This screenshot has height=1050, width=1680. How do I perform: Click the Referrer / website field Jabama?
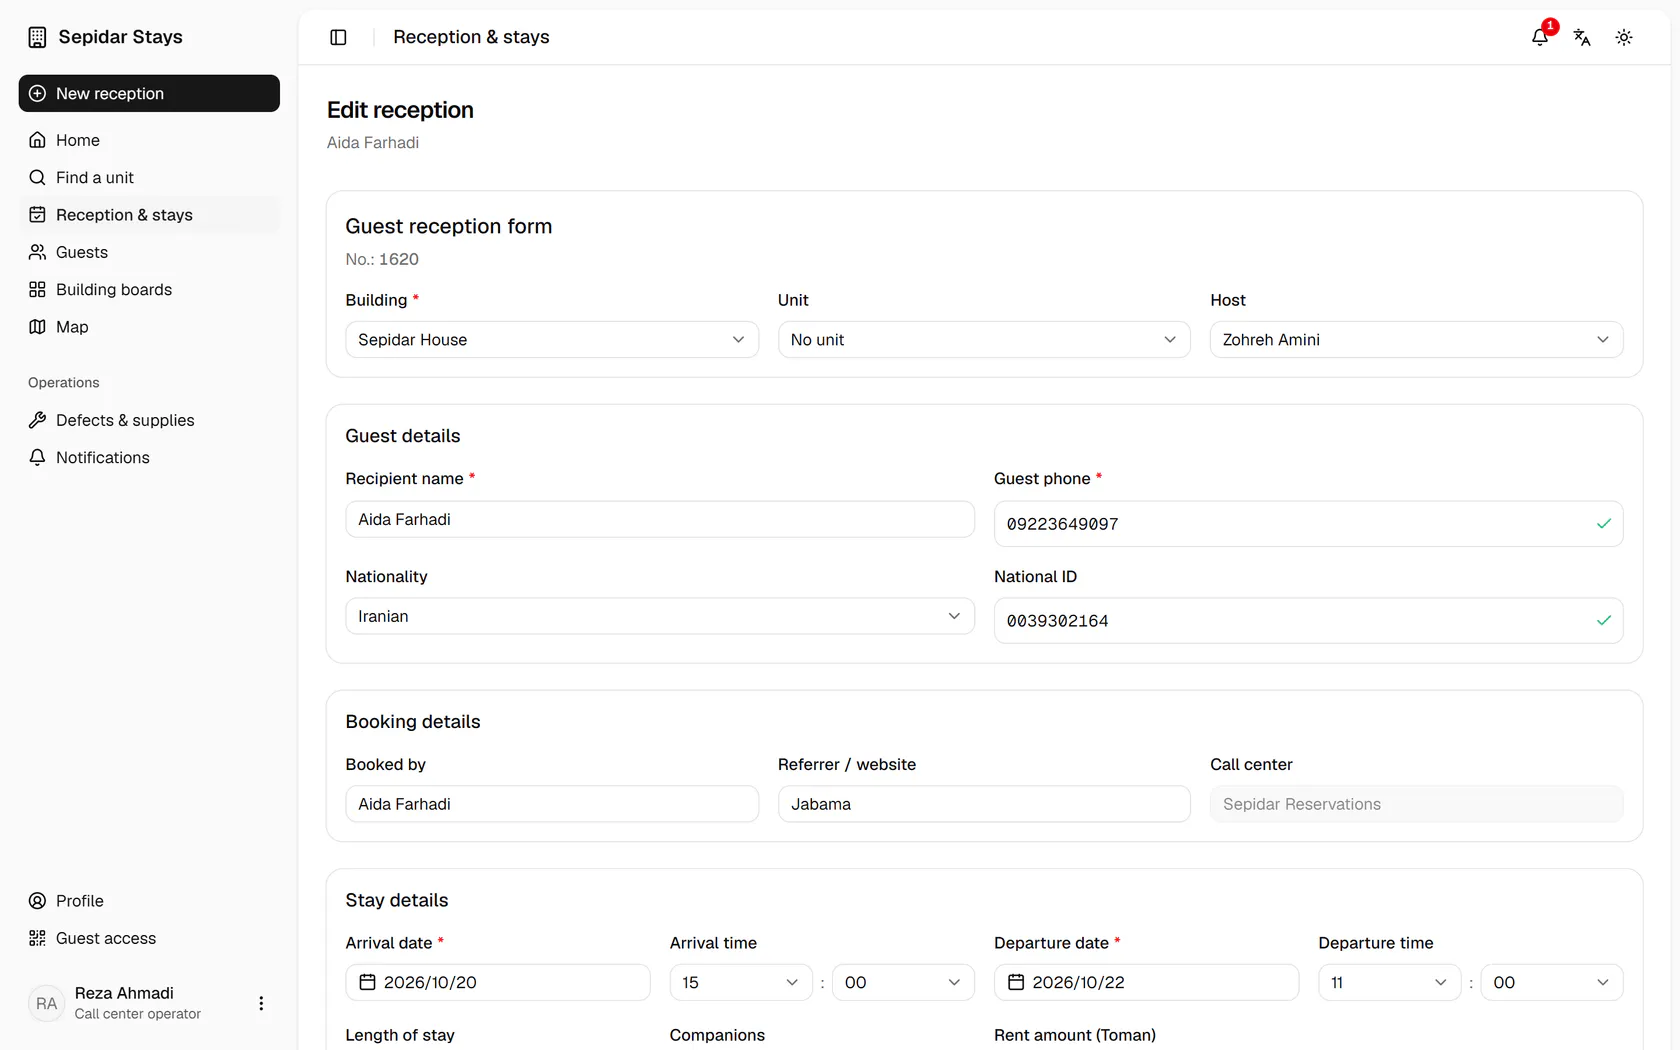pyautogui.click(x=984, y=804)
